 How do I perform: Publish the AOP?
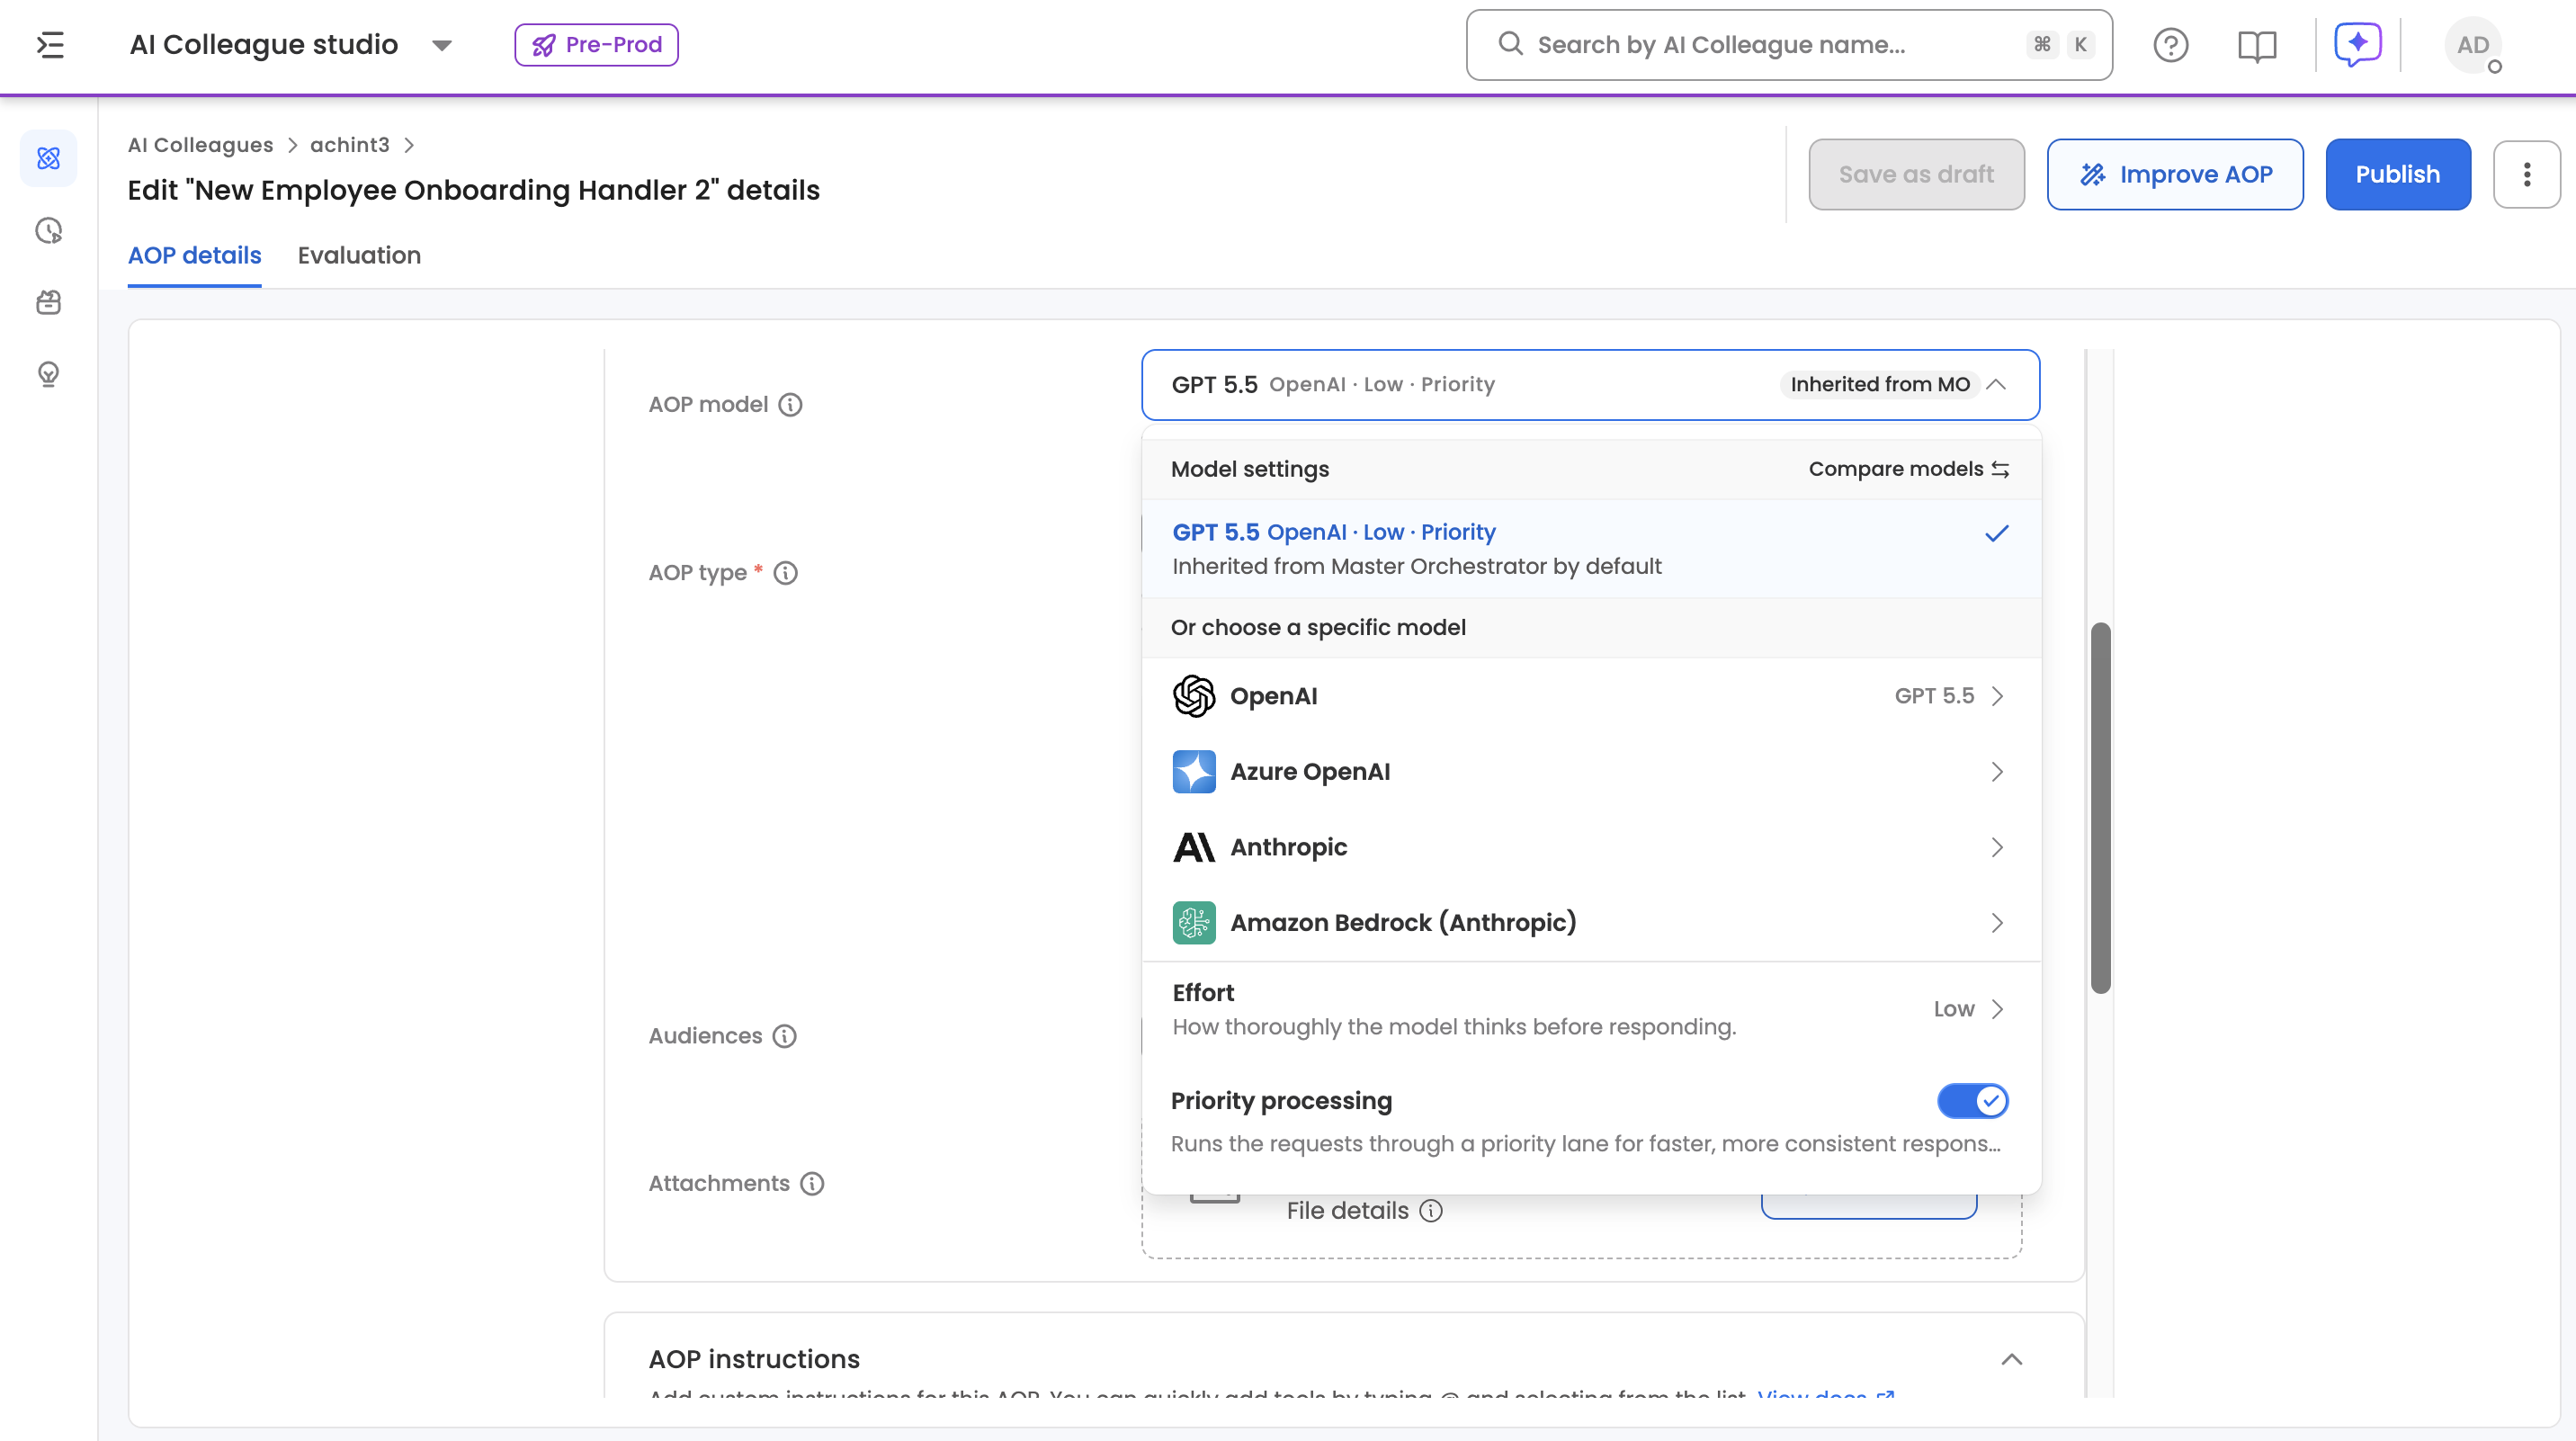(2397, 174)
